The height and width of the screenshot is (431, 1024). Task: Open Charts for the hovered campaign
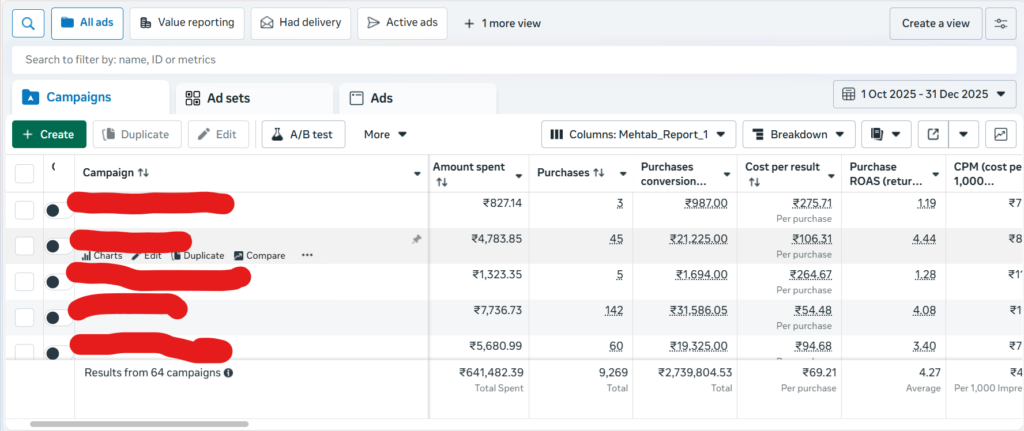click(102, 255)
